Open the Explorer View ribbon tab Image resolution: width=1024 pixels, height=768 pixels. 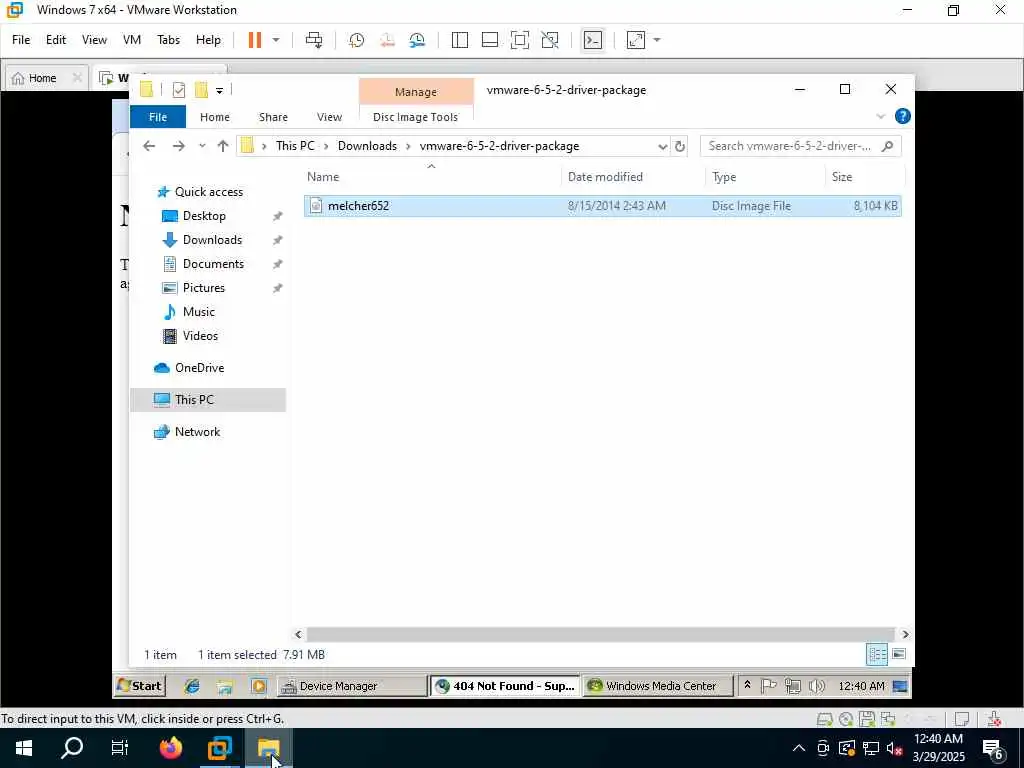pos(329,117)
